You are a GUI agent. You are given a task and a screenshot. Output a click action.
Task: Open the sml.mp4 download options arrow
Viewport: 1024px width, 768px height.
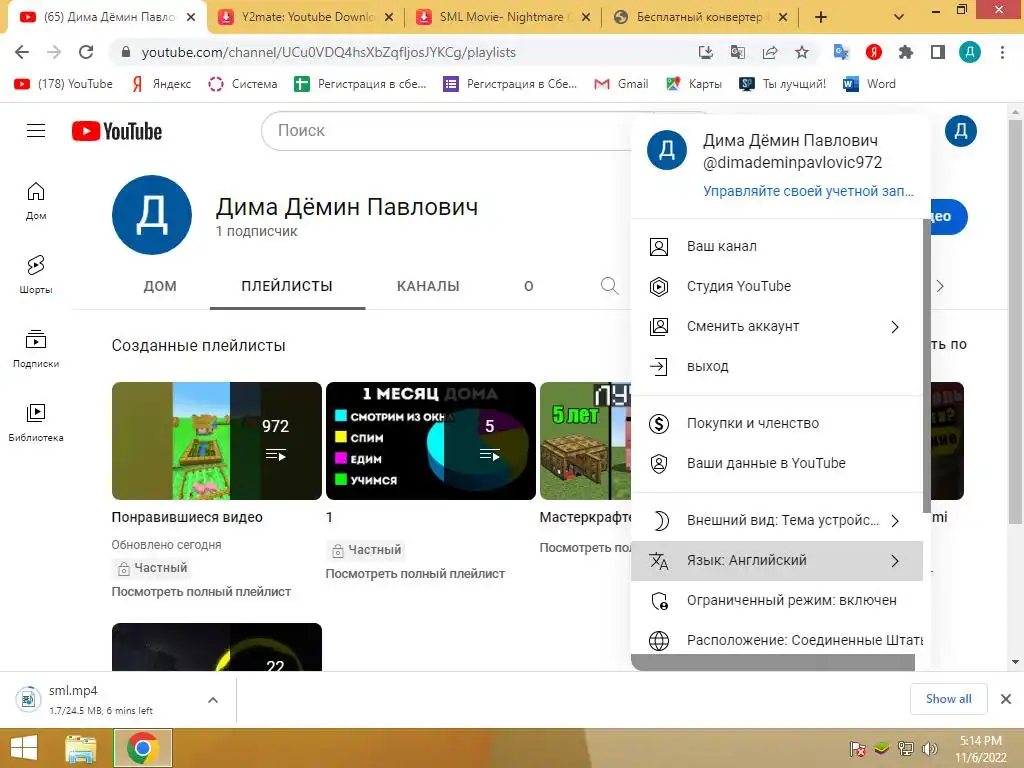(213, 700)
